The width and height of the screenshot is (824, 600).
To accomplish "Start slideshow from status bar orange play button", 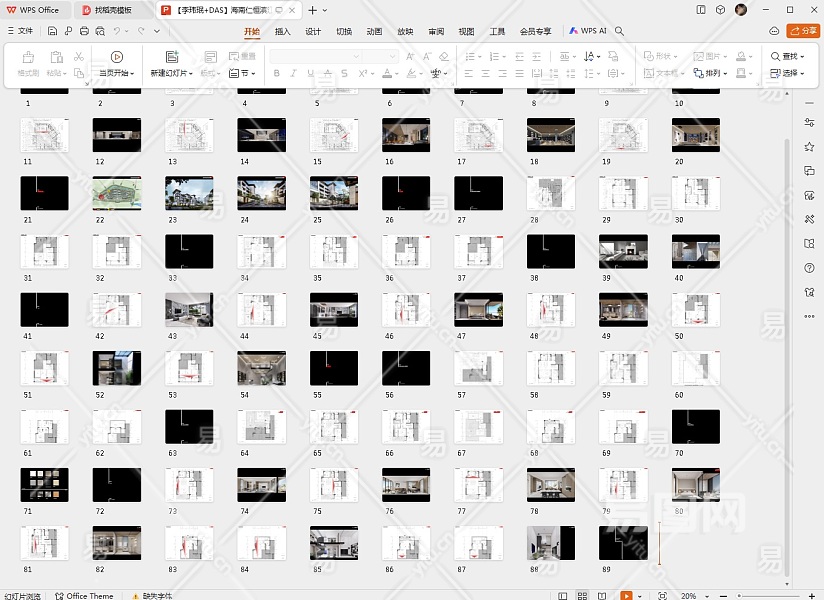I will (626, 595).
